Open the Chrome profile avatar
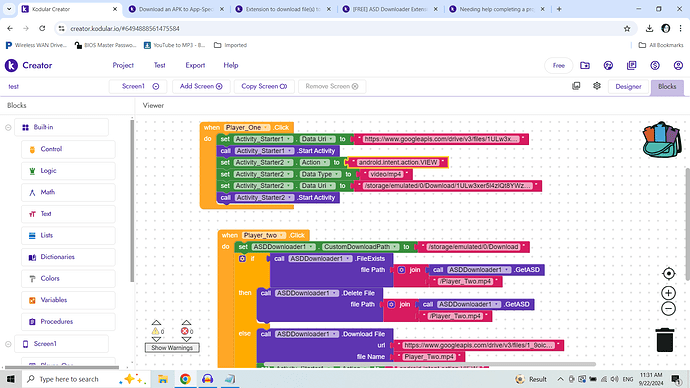The height and width of the screenshot is (388, 690). click(x=665, y=29)
